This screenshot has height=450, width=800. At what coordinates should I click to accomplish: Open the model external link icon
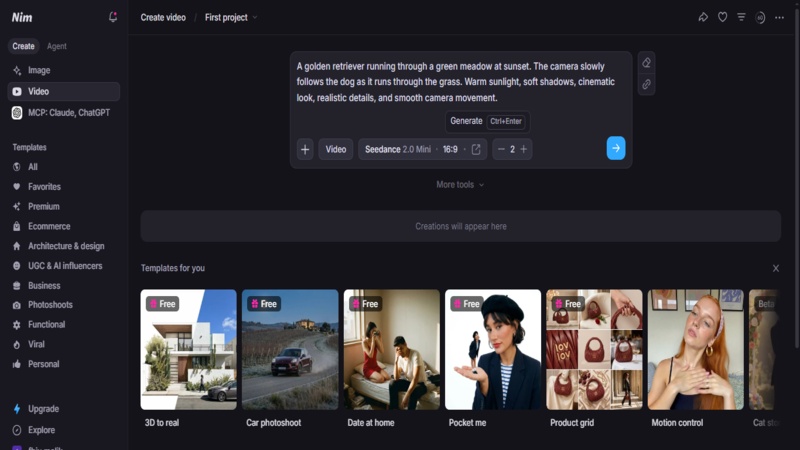click(x=476, y=149)
